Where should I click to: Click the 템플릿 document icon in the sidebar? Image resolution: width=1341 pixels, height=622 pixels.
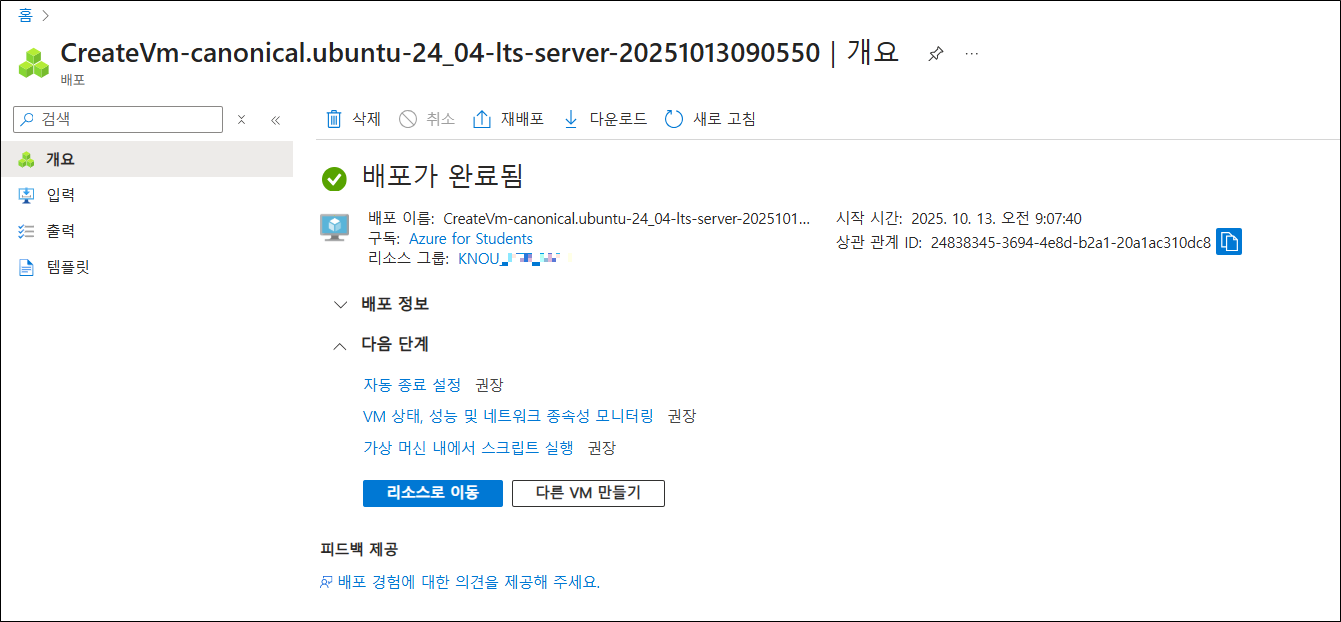pyautogui.click(x=26, y=267)
